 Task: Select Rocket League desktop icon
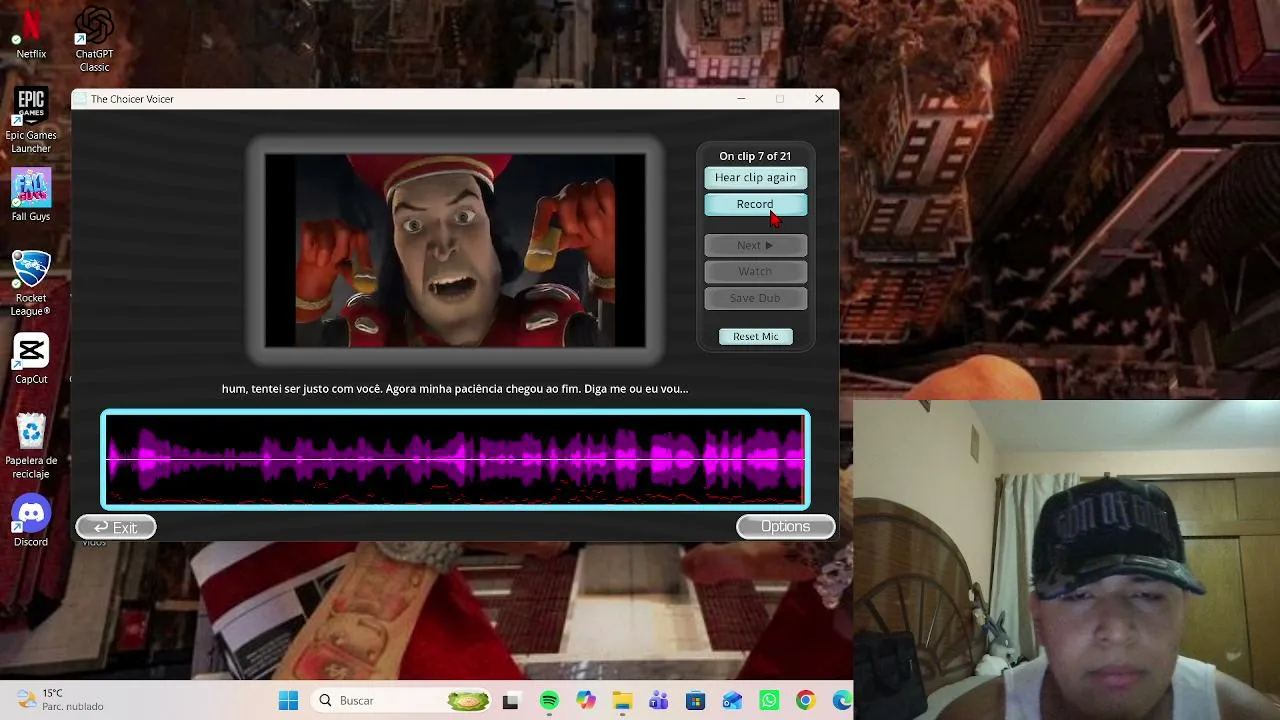(x=31, y=283)
